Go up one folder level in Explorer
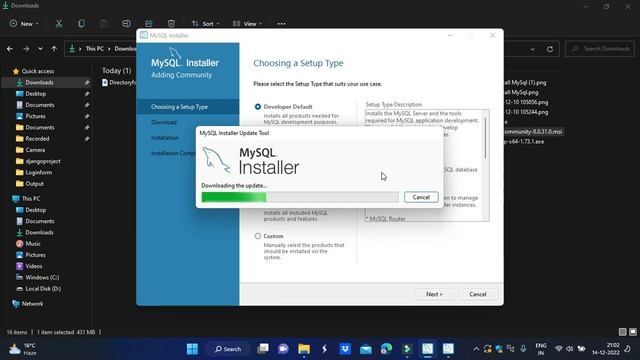 54,49
